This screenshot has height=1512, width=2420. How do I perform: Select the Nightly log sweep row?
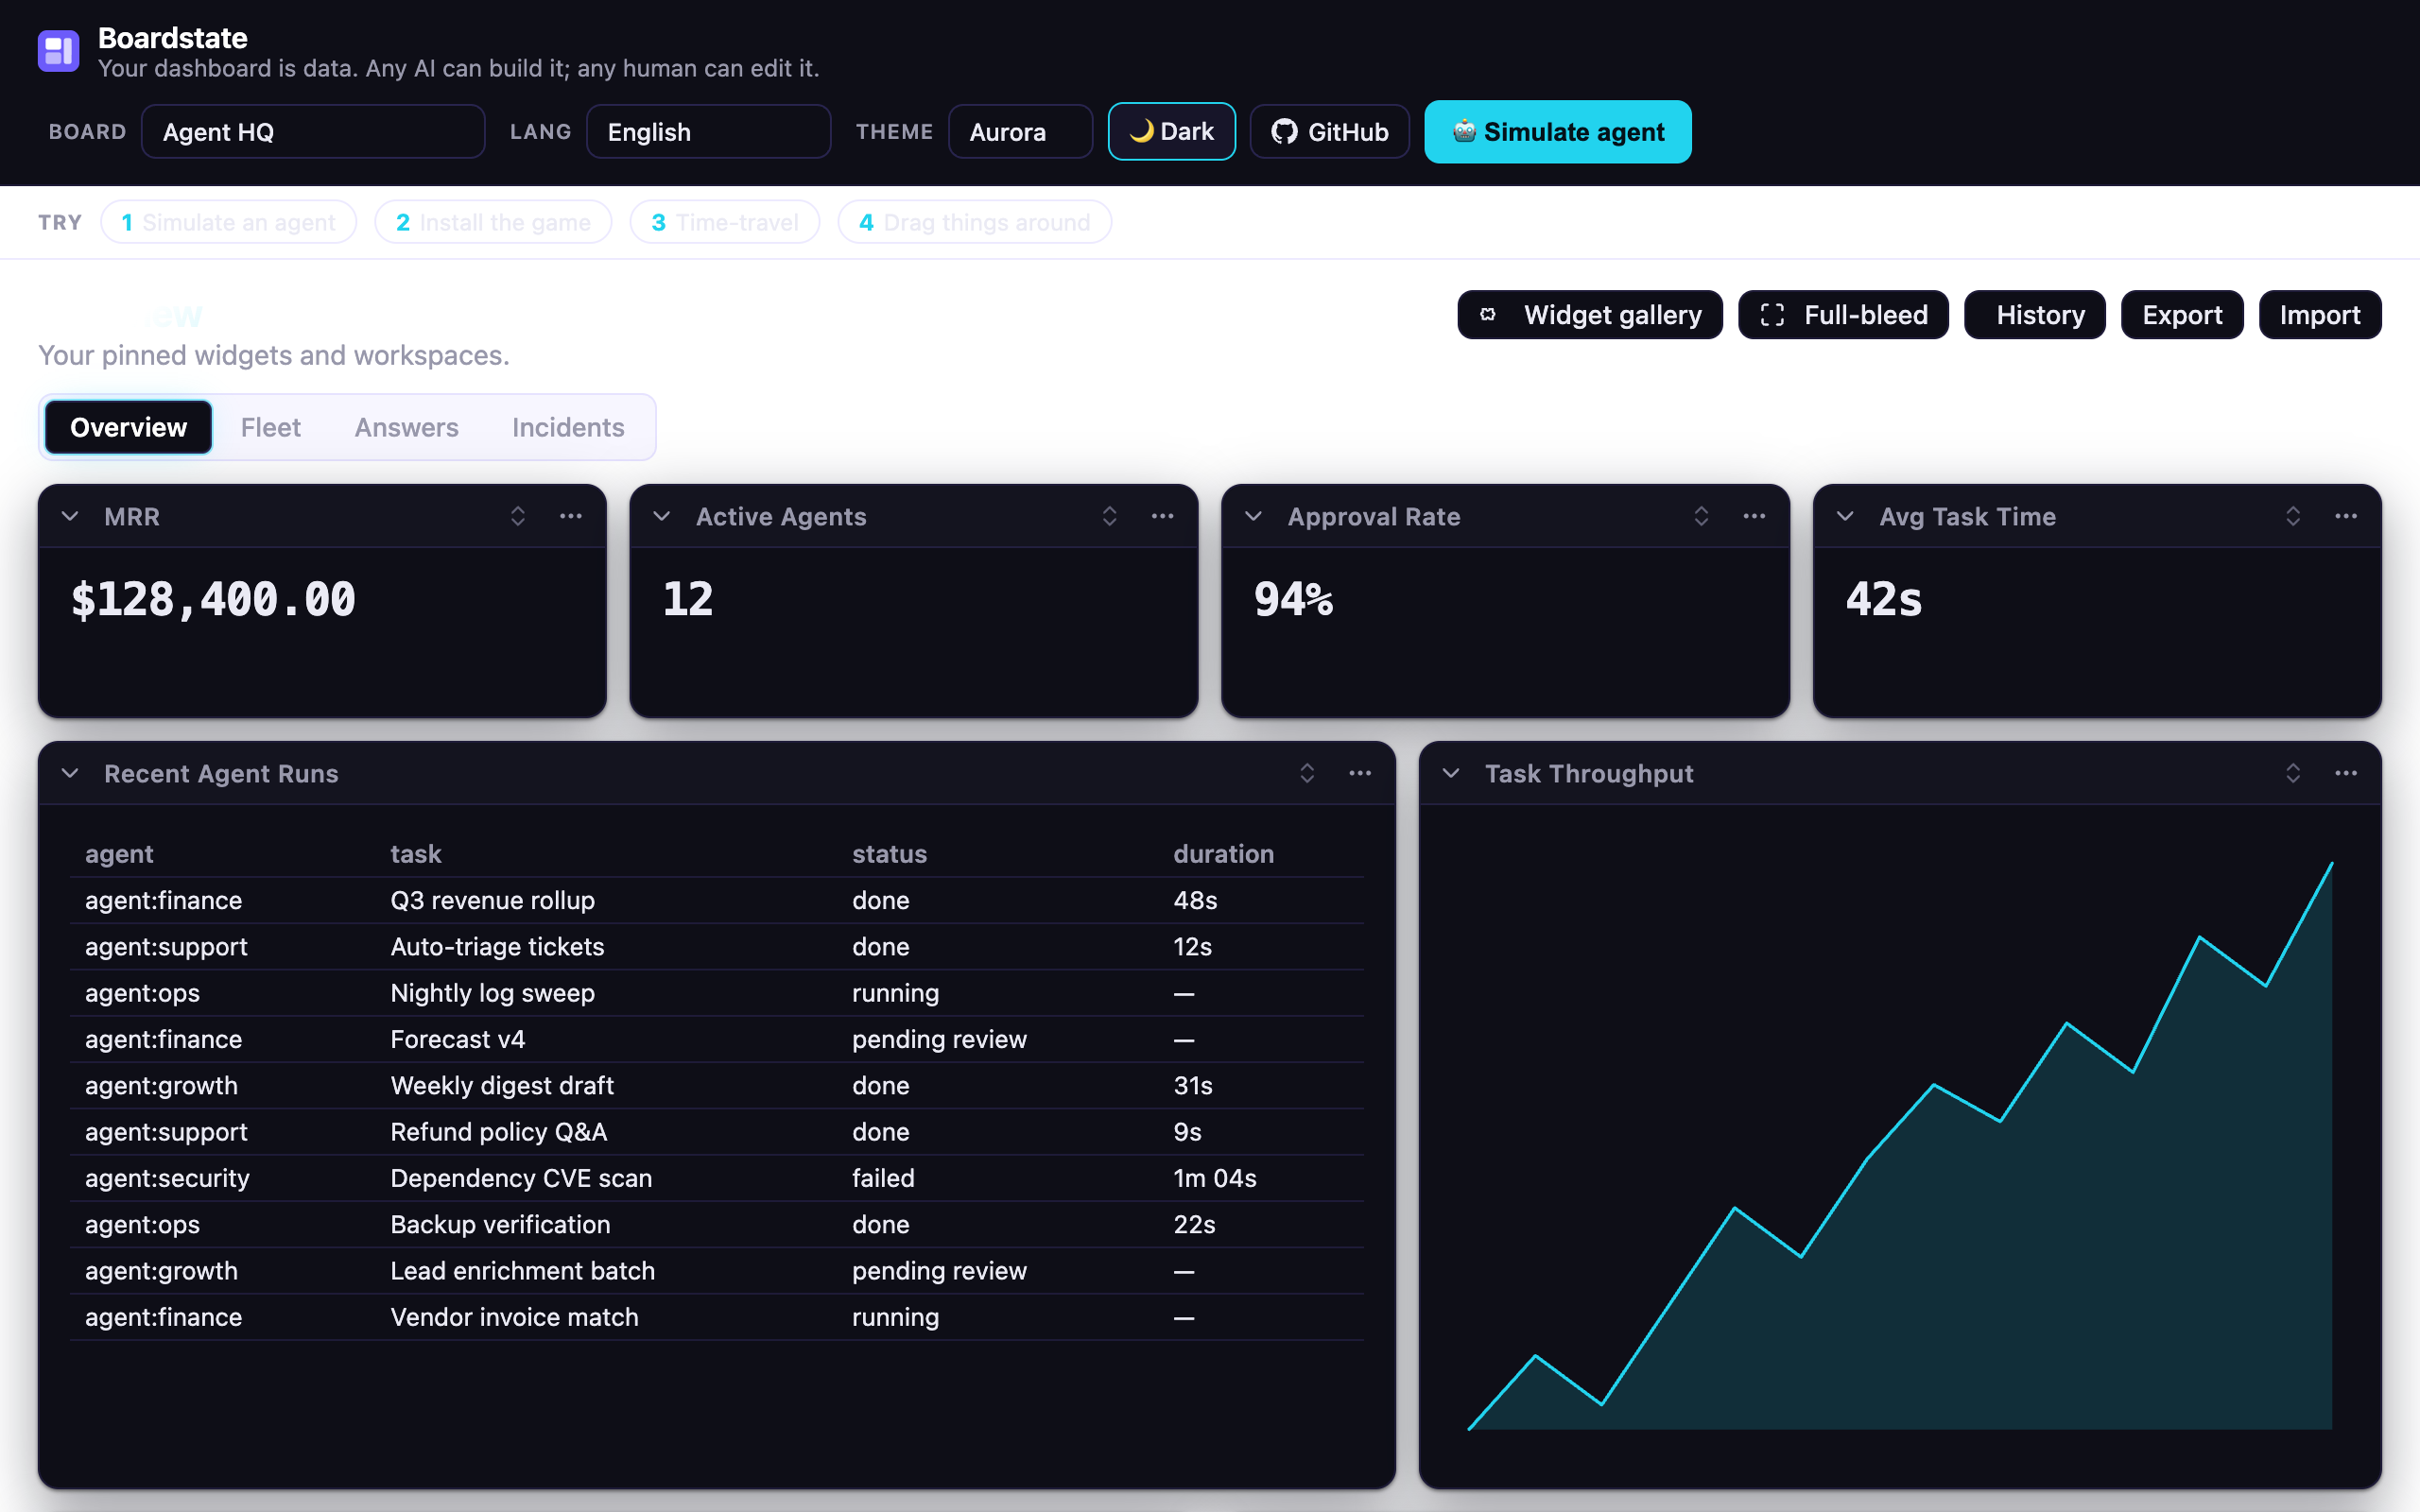click(717, 993)
